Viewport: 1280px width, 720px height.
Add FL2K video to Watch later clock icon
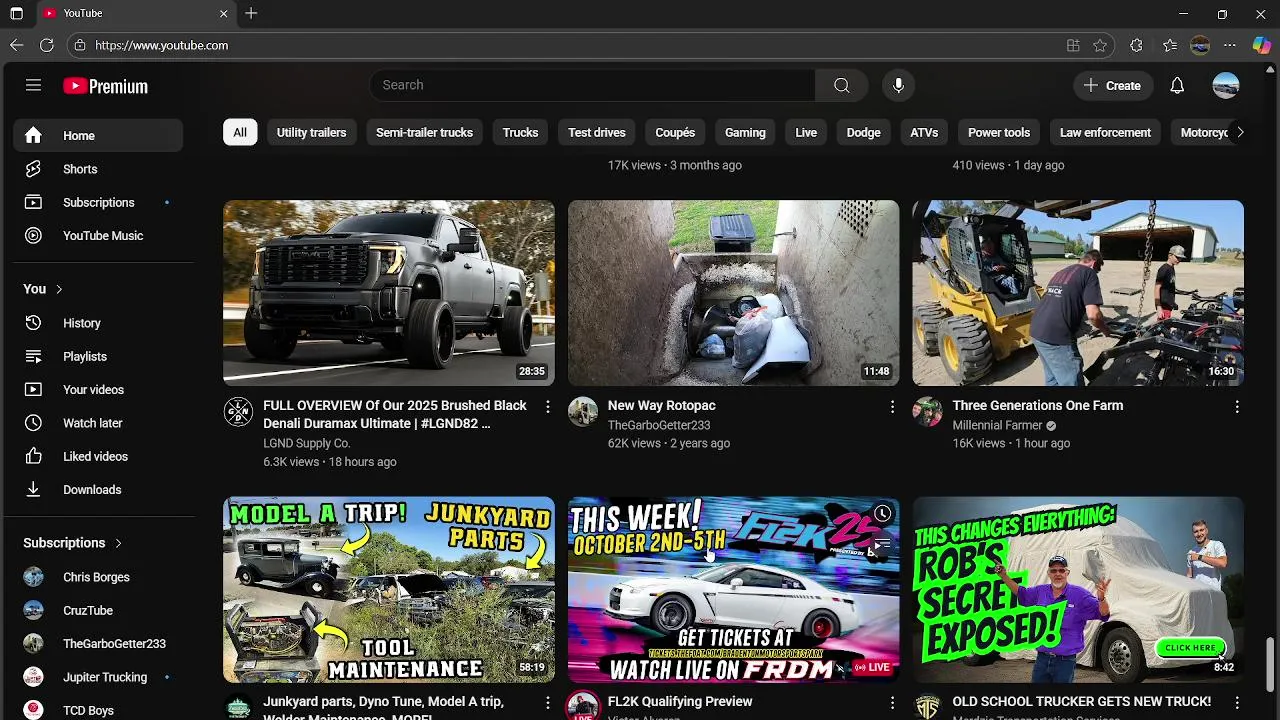(882, 514)
